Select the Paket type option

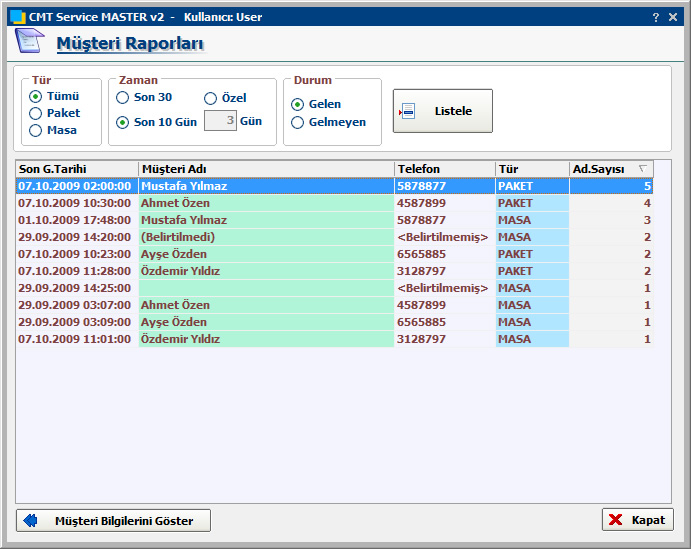tap(36, 113)
